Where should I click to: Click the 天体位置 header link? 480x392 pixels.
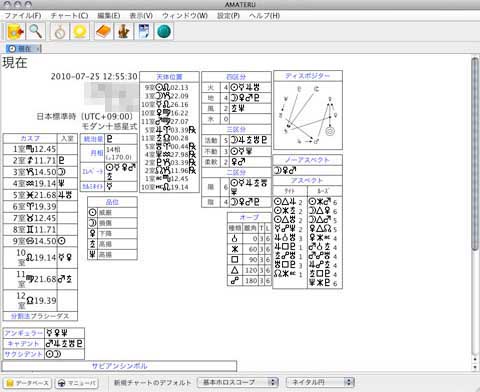(169, 77)
